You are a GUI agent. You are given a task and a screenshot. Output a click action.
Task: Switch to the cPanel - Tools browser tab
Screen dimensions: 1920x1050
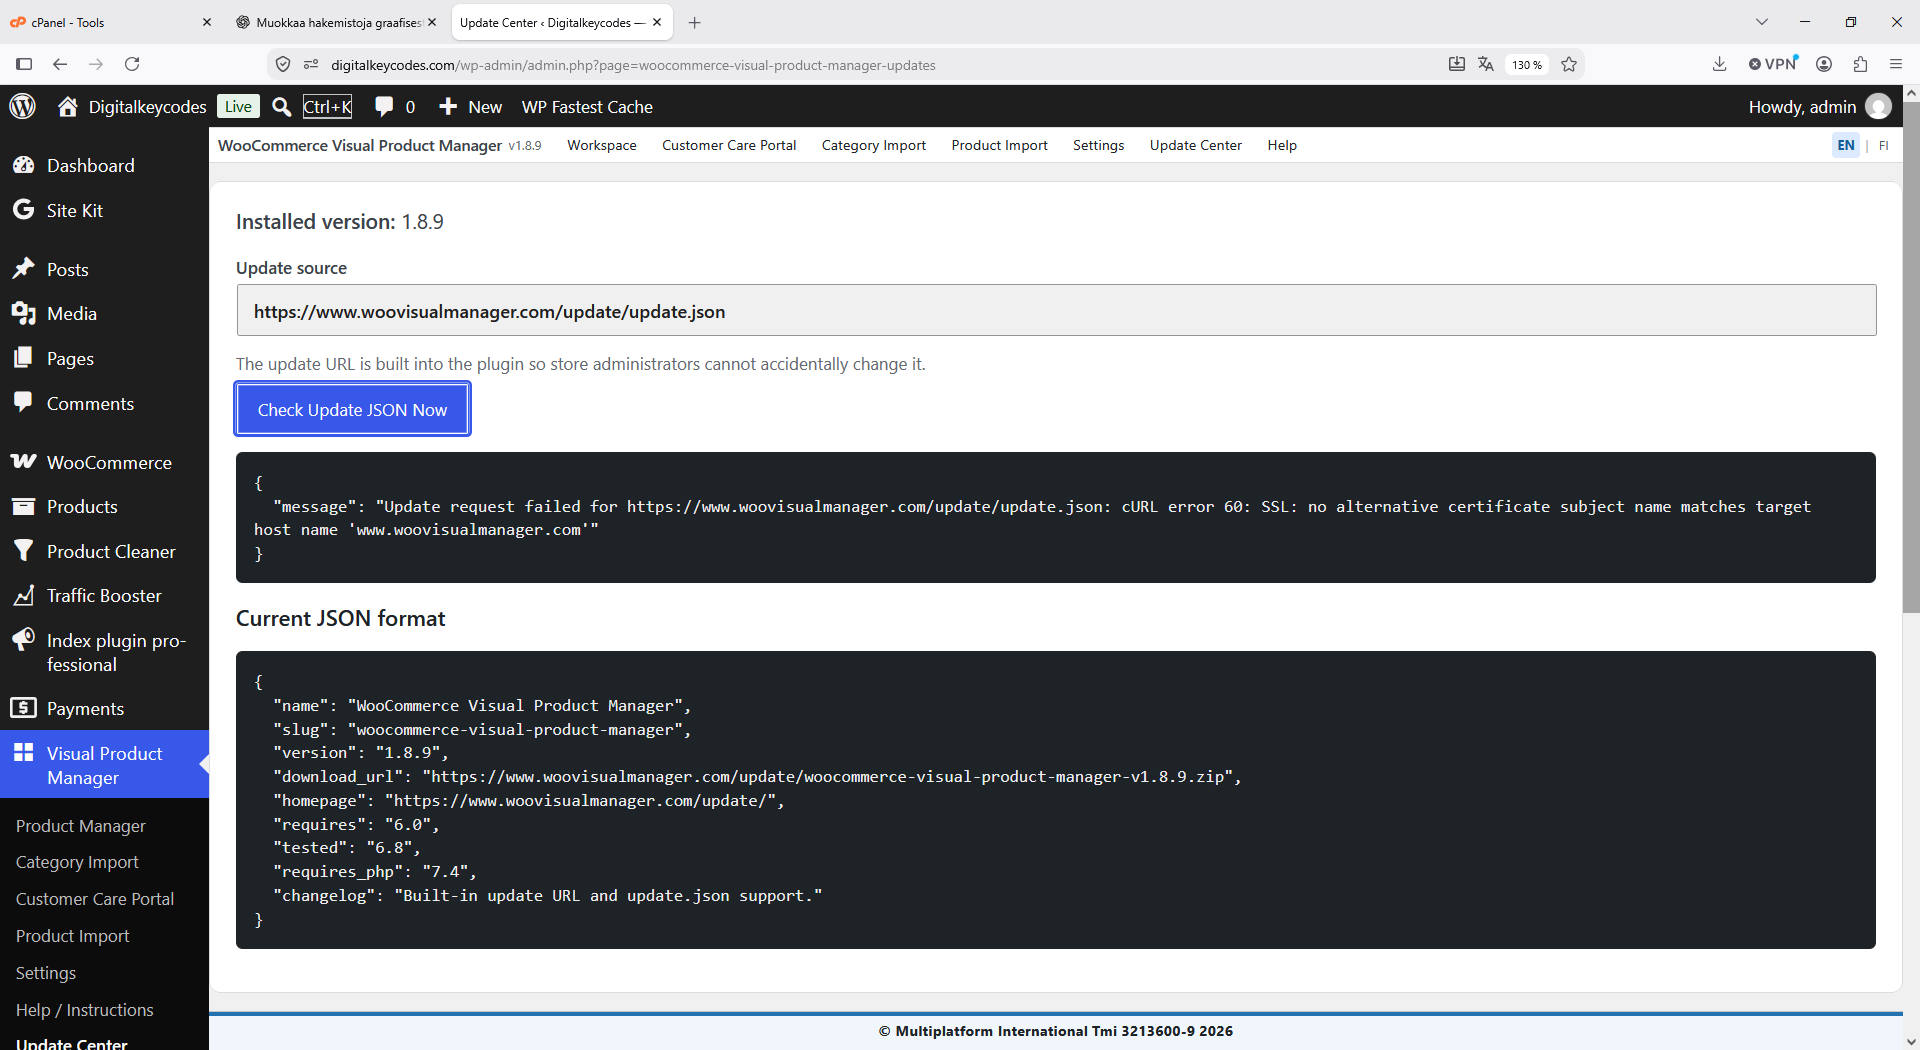[x=110, y=22]
